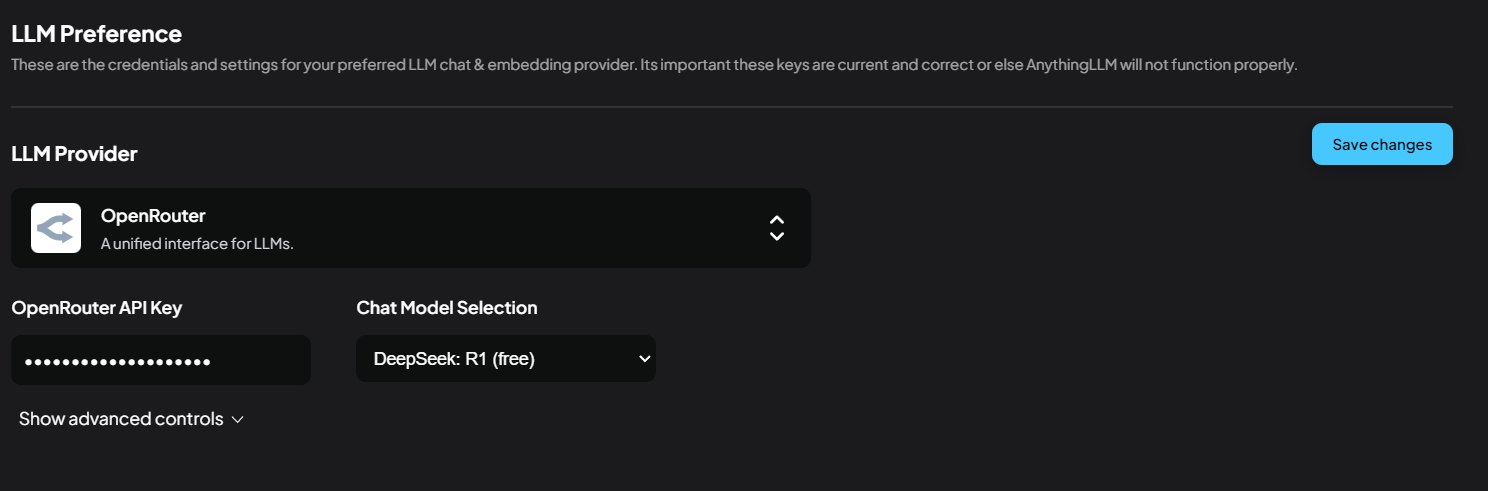Click the credentials description paragraph

[x=500, y=65]
